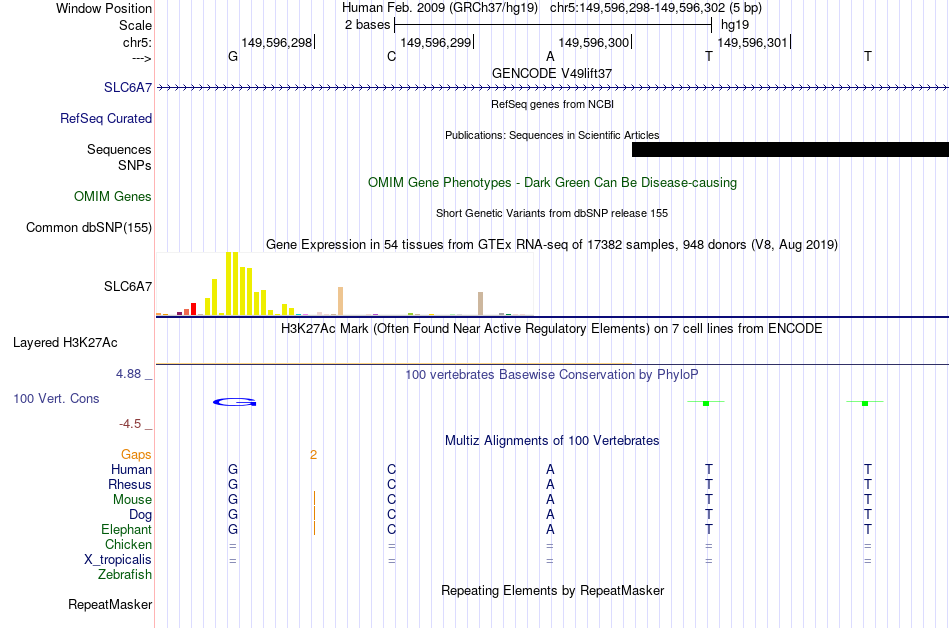
Task: Click the 149,596,299 ruler position
Action: point(436,42)
